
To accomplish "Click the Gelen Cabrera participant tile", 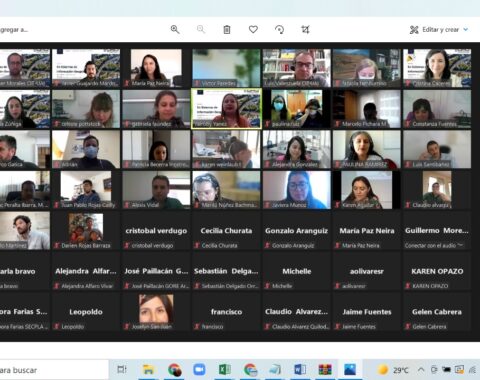I will [437, 312].
